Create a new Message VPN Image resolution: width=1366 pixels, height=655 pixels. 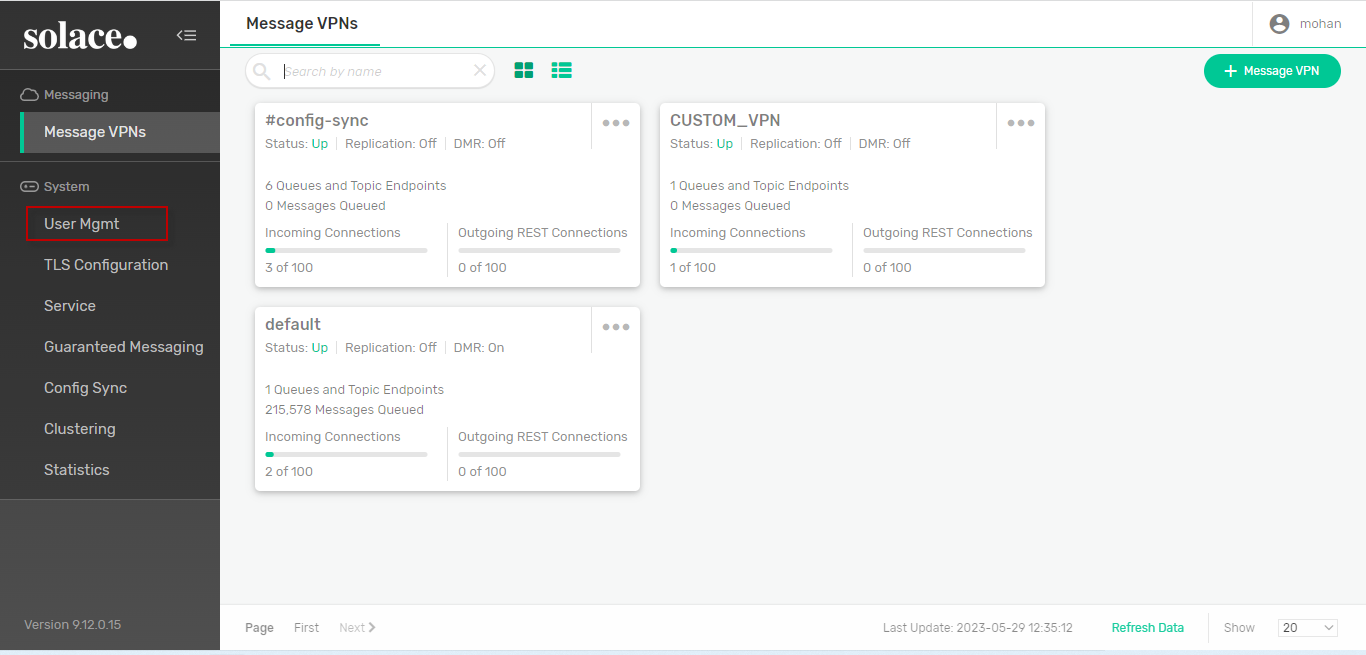tap(1272, 71)
